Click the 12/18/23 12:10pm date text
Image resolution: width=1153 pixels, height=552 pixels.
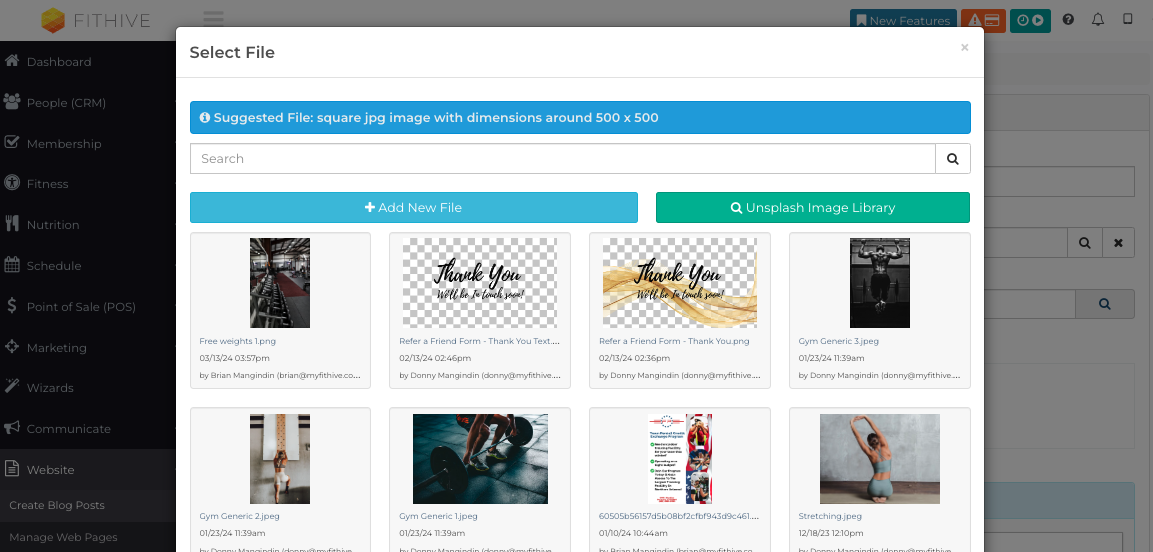click(831, 533)
